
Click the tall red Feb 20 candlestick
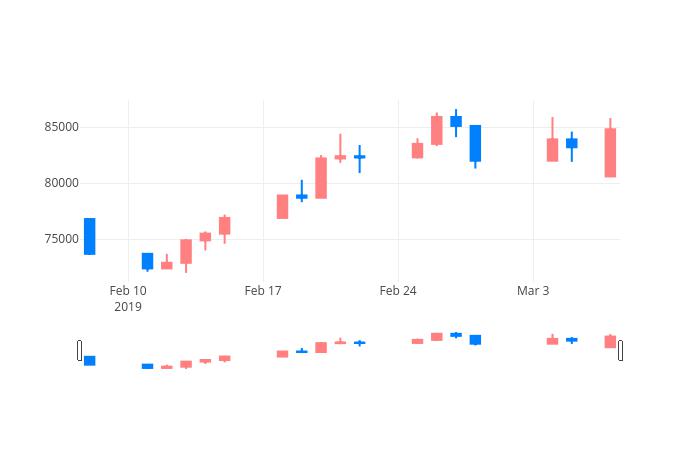[321, 178]
